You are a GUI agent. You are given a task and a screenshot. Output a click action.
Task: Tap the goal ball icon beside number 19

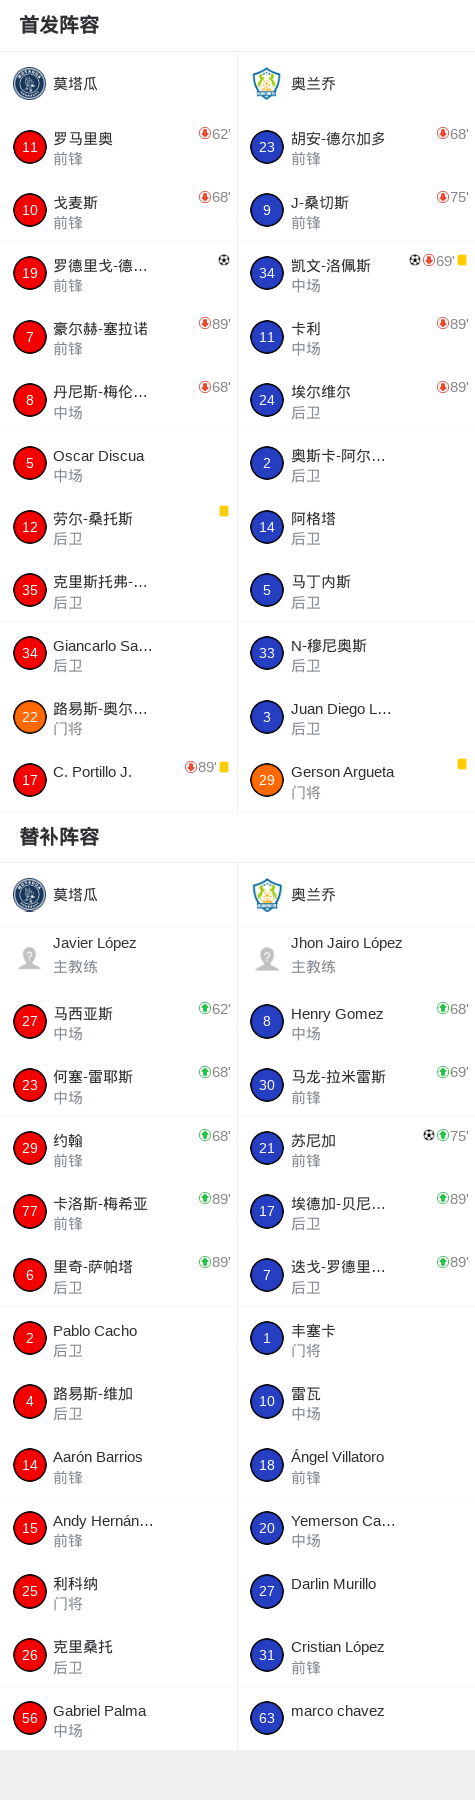pyautogui.click(x=224, y=260)
